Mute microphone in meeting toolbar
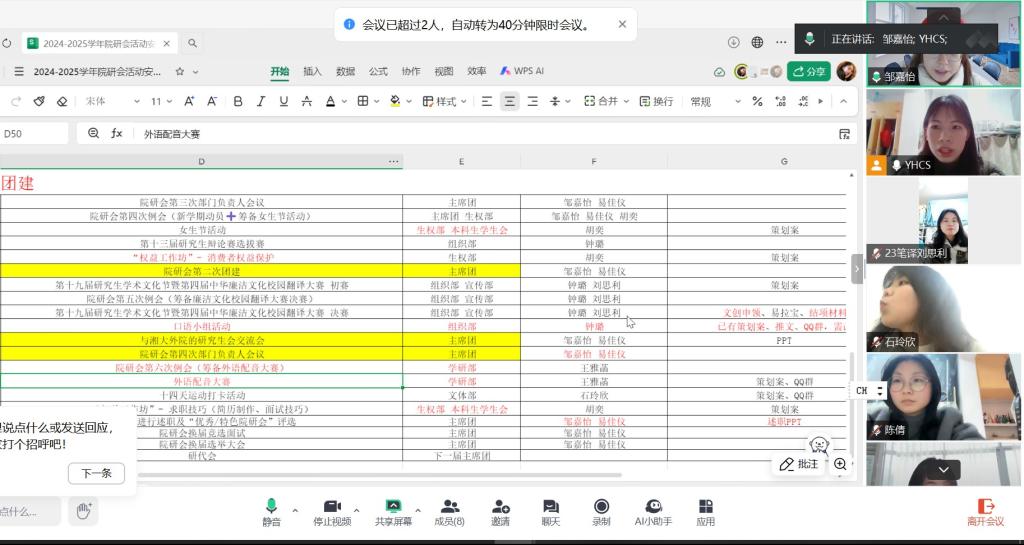The width and height of the screenshot is (1024, 545). tap(271, 511)
